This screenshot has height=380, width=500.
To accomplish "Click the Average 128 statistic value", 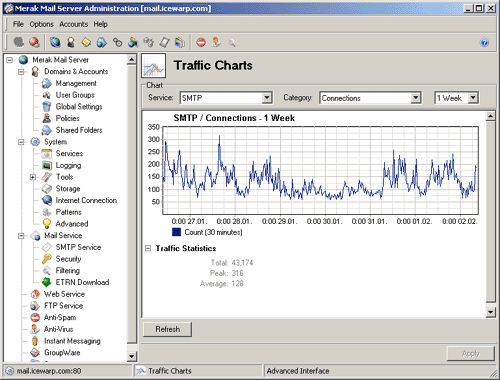I will tap(237, 284).
